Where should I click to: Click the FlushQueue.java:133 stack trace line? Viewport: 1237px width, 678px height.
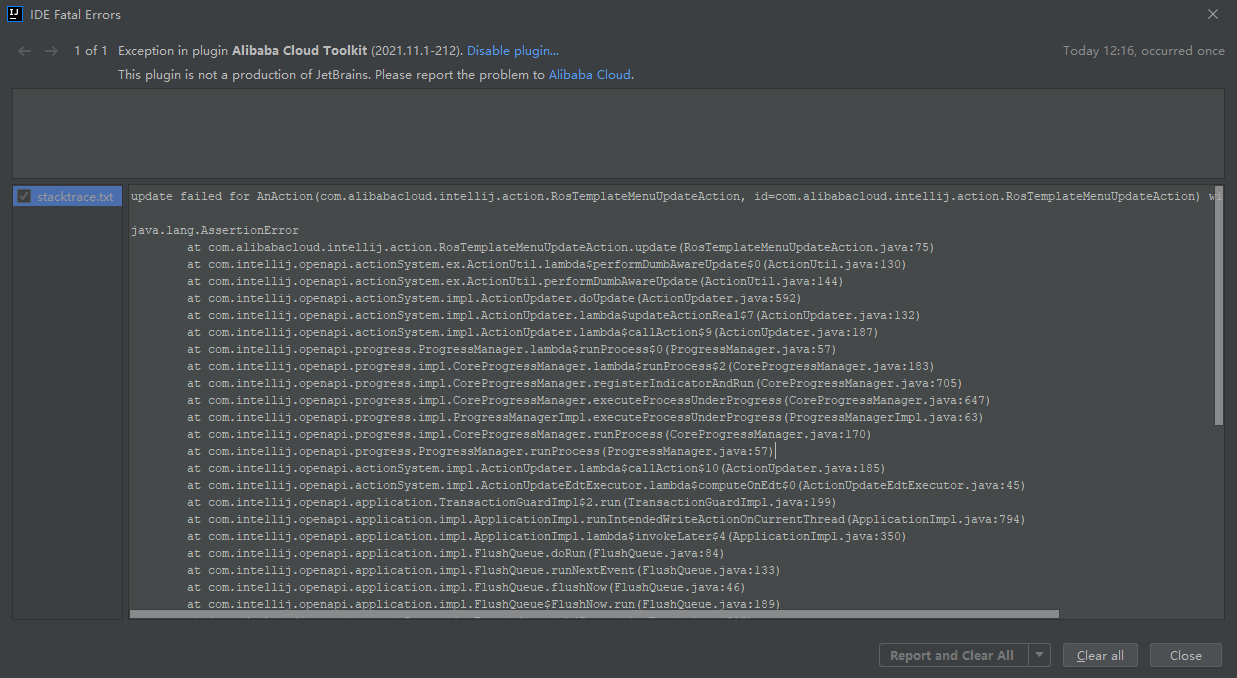coord(484,570)
